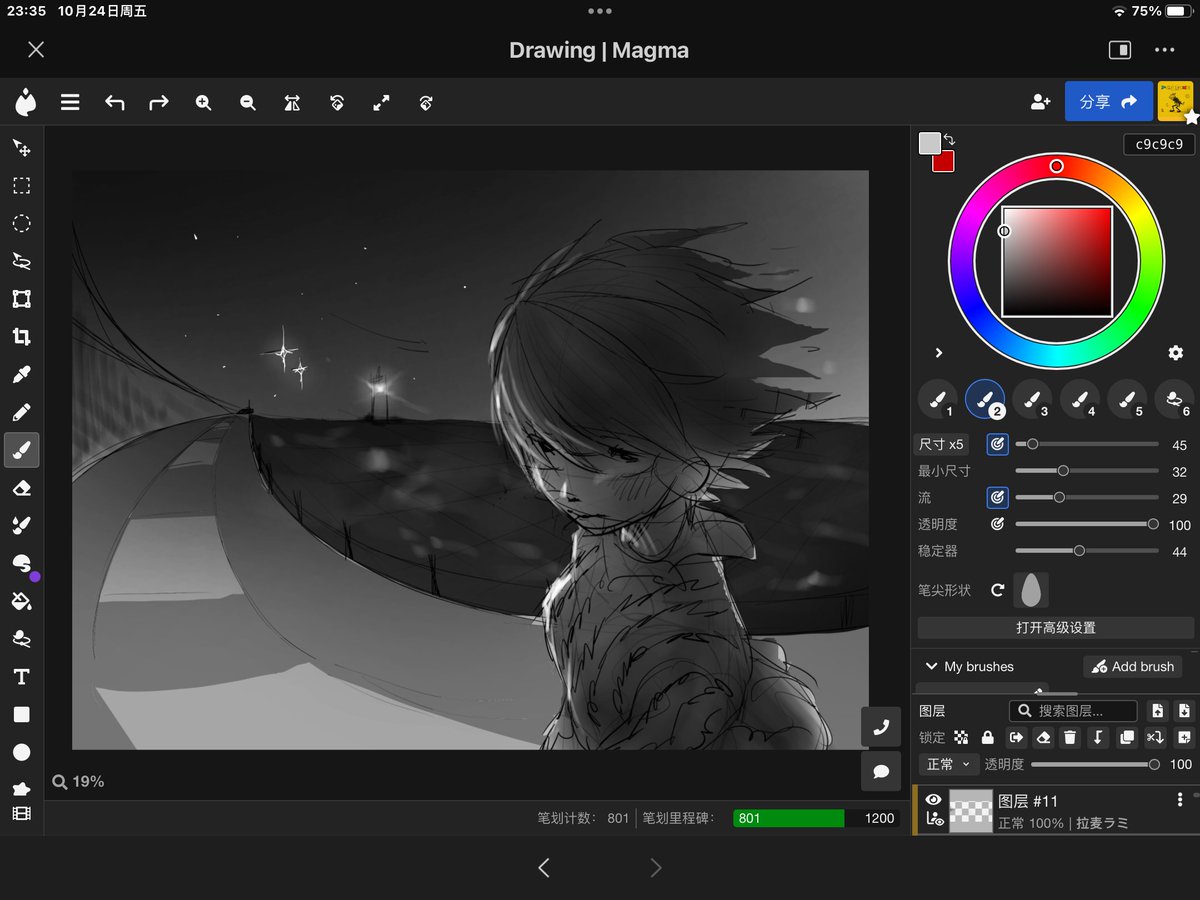Image resolution: width=1200 pixels, height=900 pixels.
Task: Select the ellipse shape tool
Action: click(x=21, y=752)
